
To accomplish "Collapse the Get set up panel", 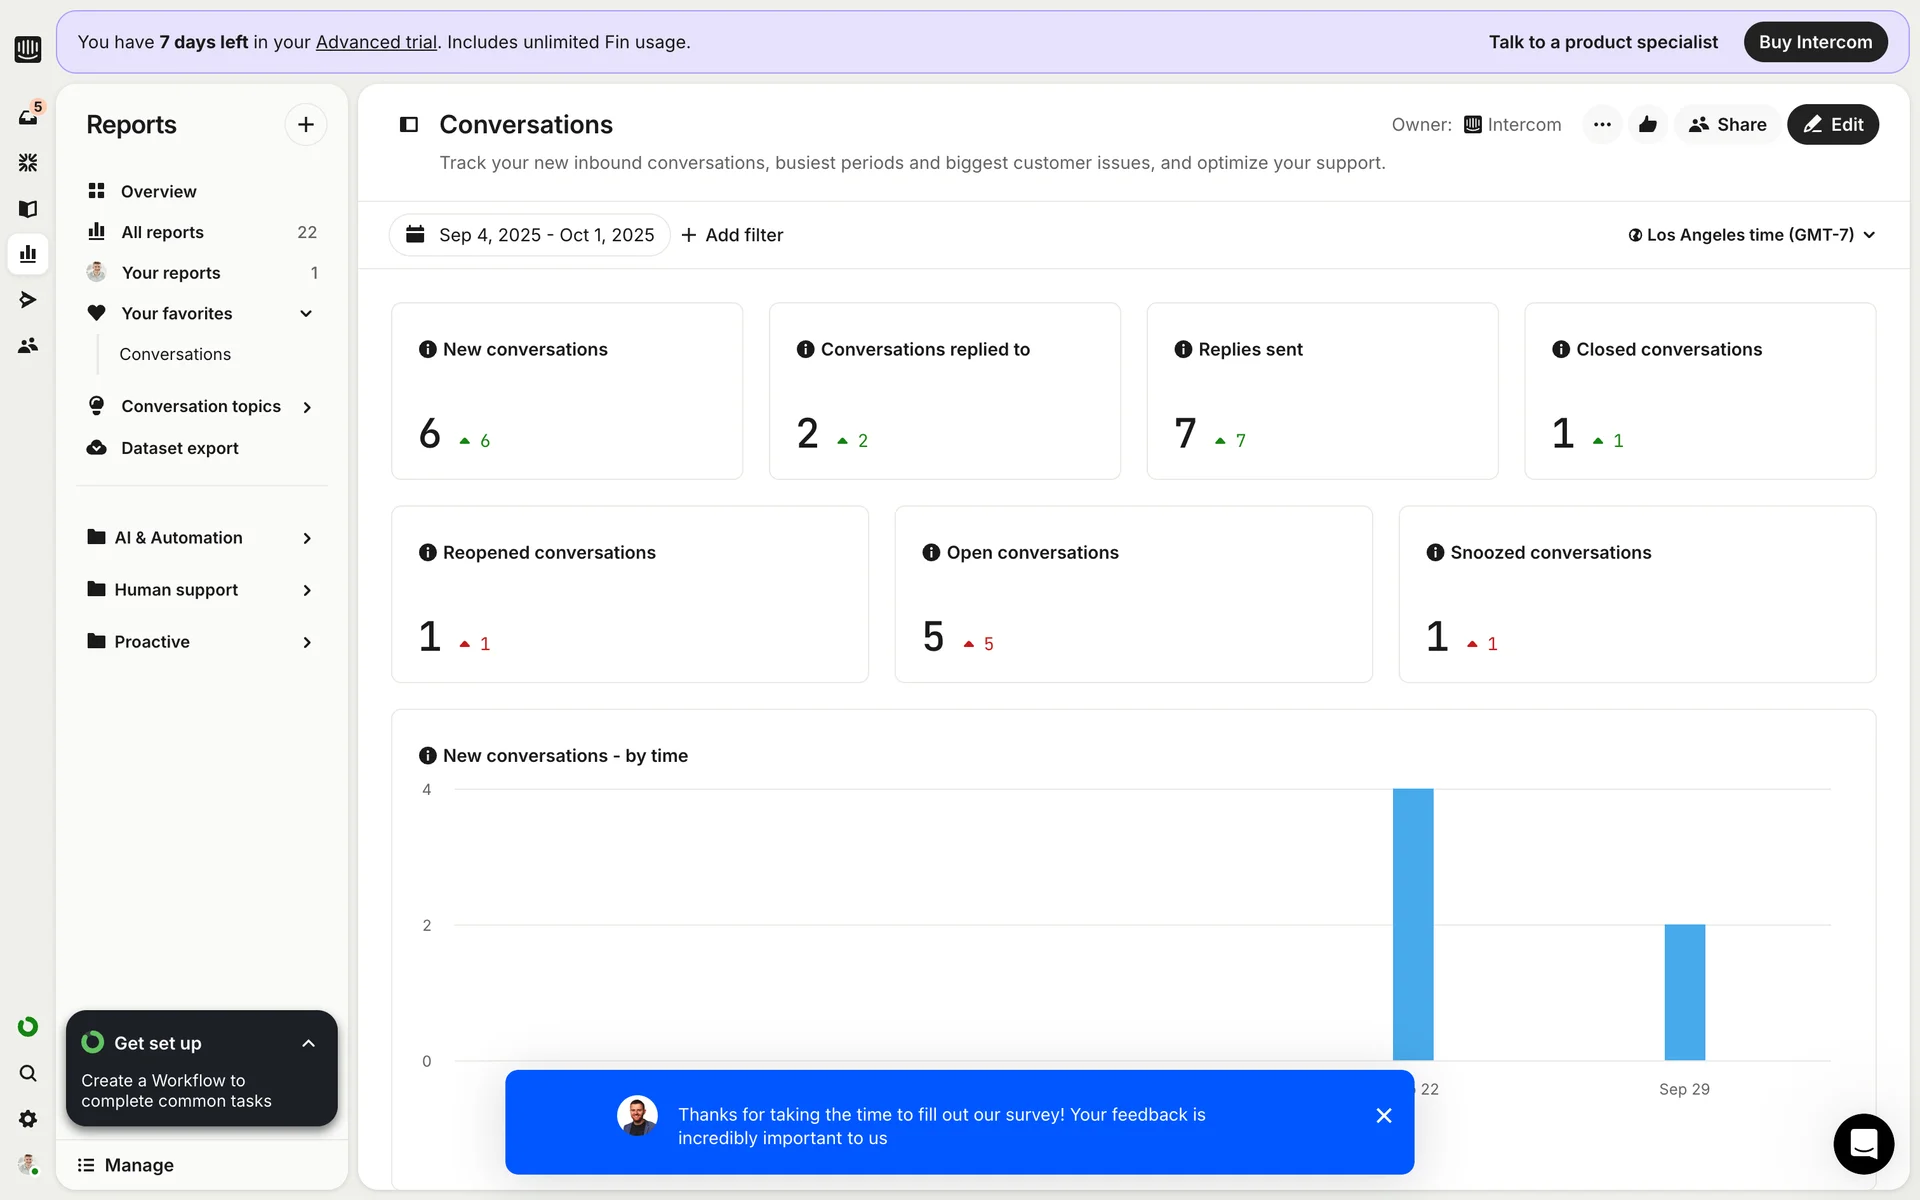I will click(x=308, y=1043).
